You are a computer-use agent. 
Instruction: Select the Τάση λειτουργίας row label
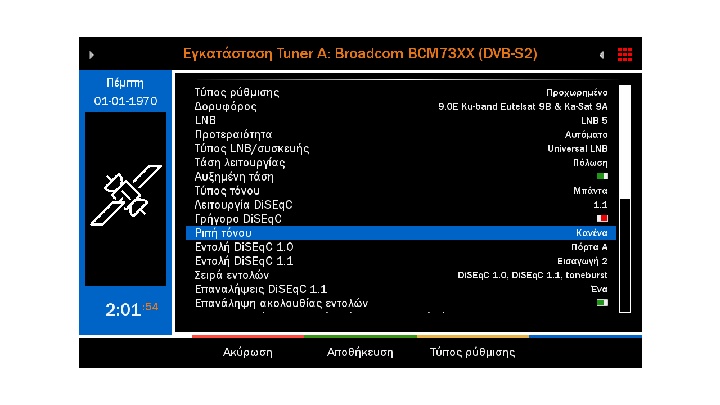(x=240, y=163)
